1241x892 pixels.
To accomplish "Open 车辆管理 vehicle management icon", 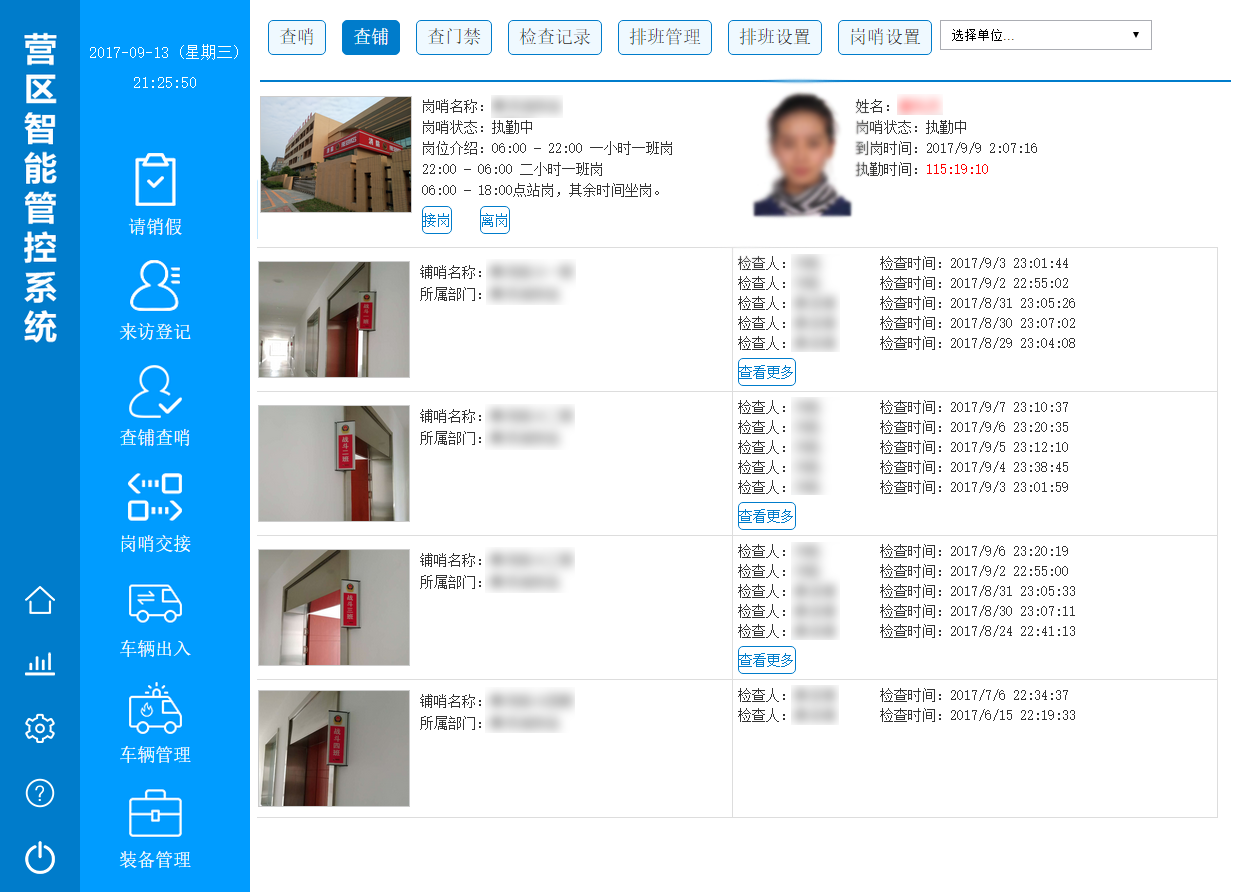I will pyautogui.click(x=155, y=709).
